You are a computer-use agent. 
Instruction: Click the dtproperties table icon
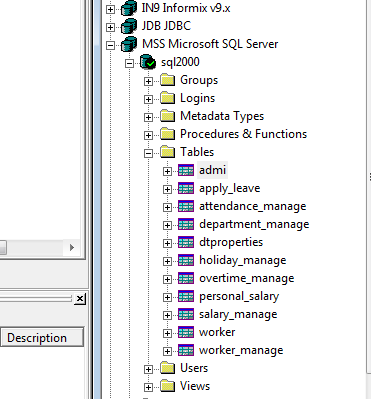tap(186, 242)
